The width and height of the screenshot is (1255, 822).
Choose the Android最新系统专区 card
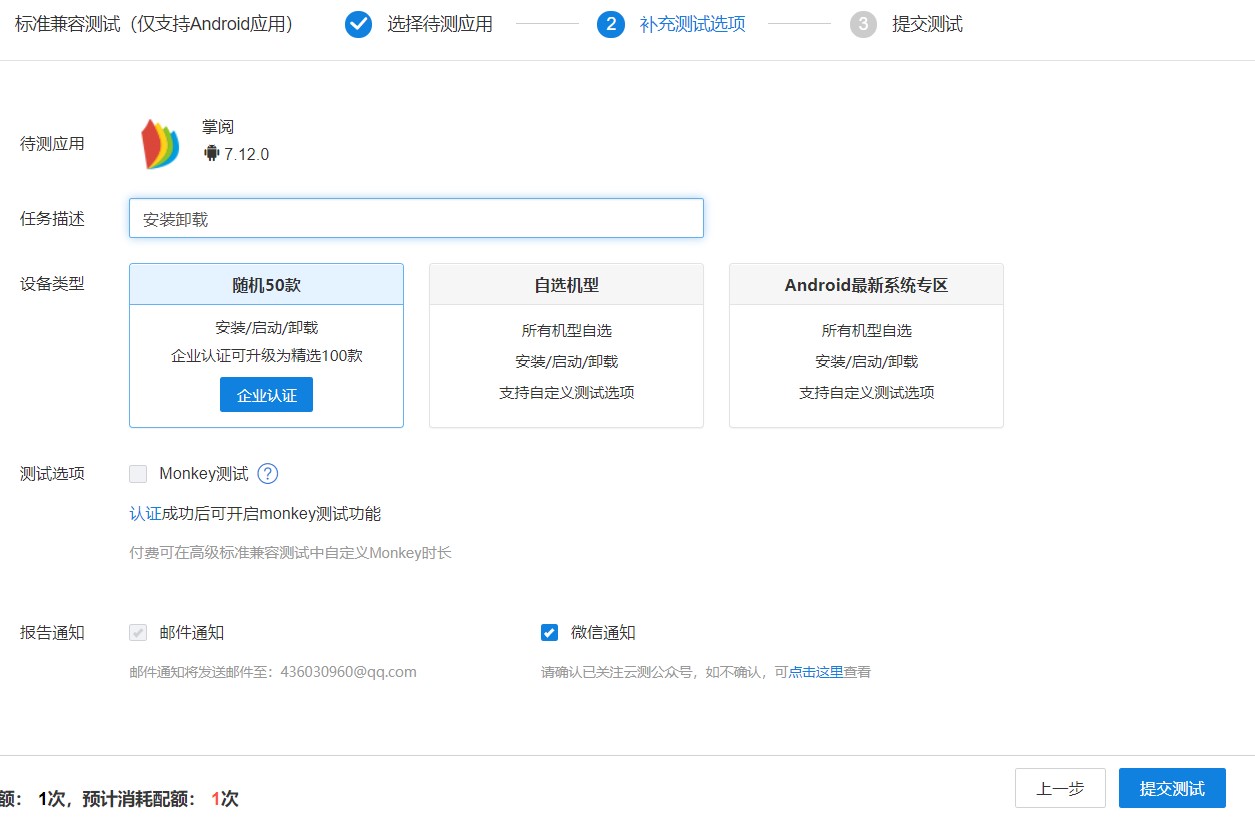tap(866, 345)
